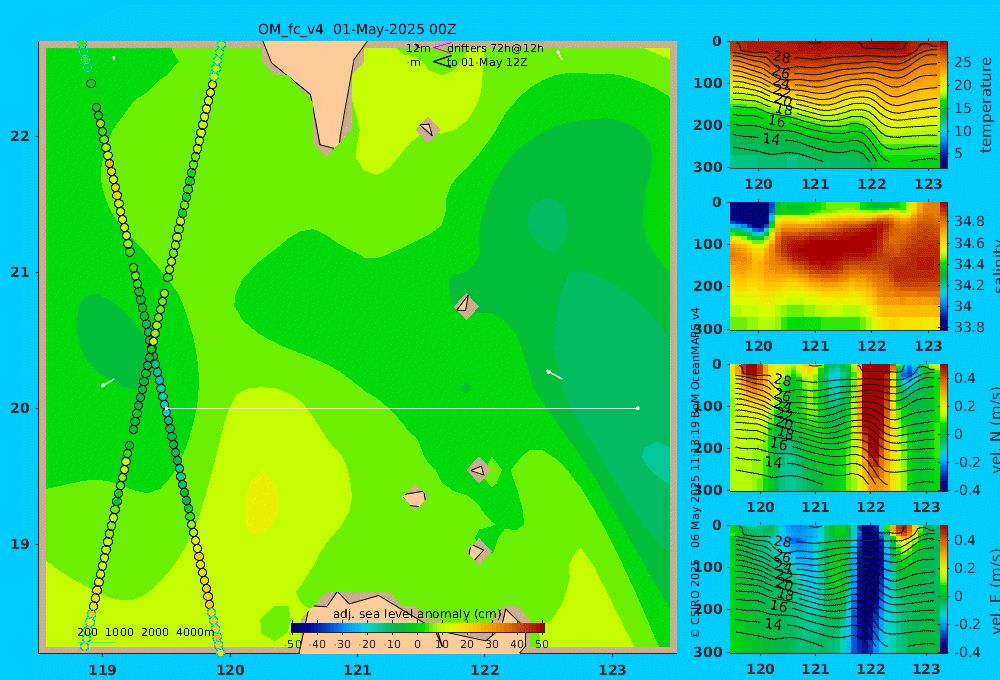Image resolution: width=1000 pixels, height=680 pixels.
Task: Click the vel. E colorbar
Action: click(x=944, y=589)
